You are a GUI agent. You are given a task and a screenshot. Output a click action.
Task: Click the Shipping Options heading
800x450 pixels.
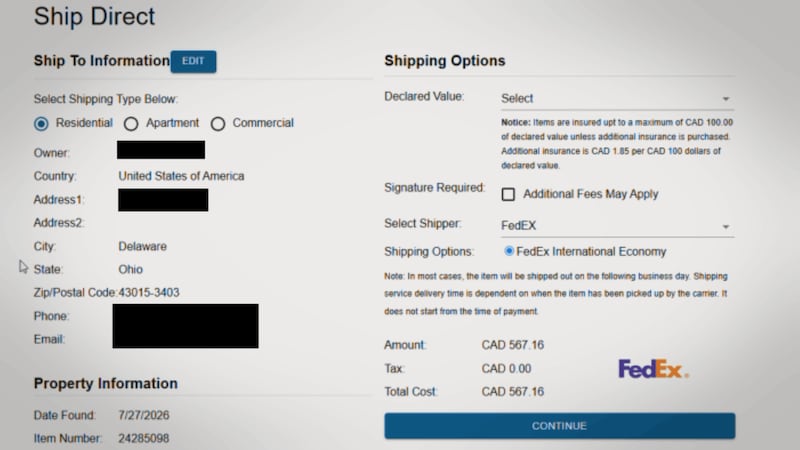click(445, 61)
